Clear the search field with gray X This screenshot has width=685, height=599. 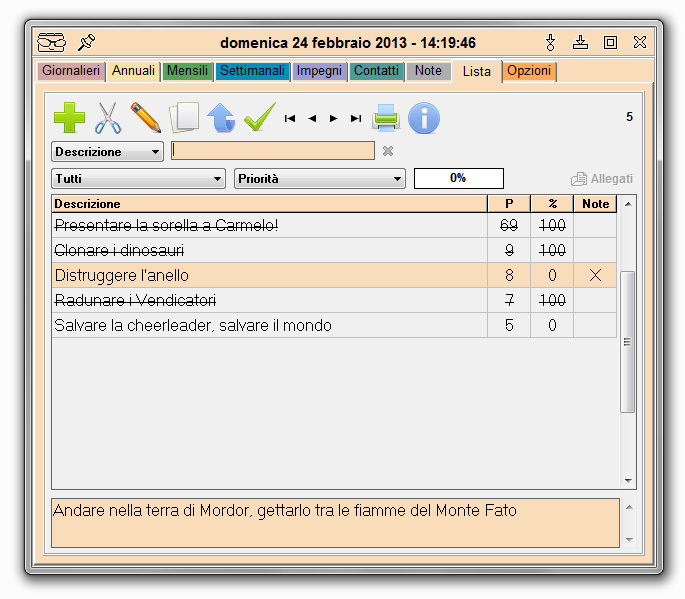coord(388,151)
